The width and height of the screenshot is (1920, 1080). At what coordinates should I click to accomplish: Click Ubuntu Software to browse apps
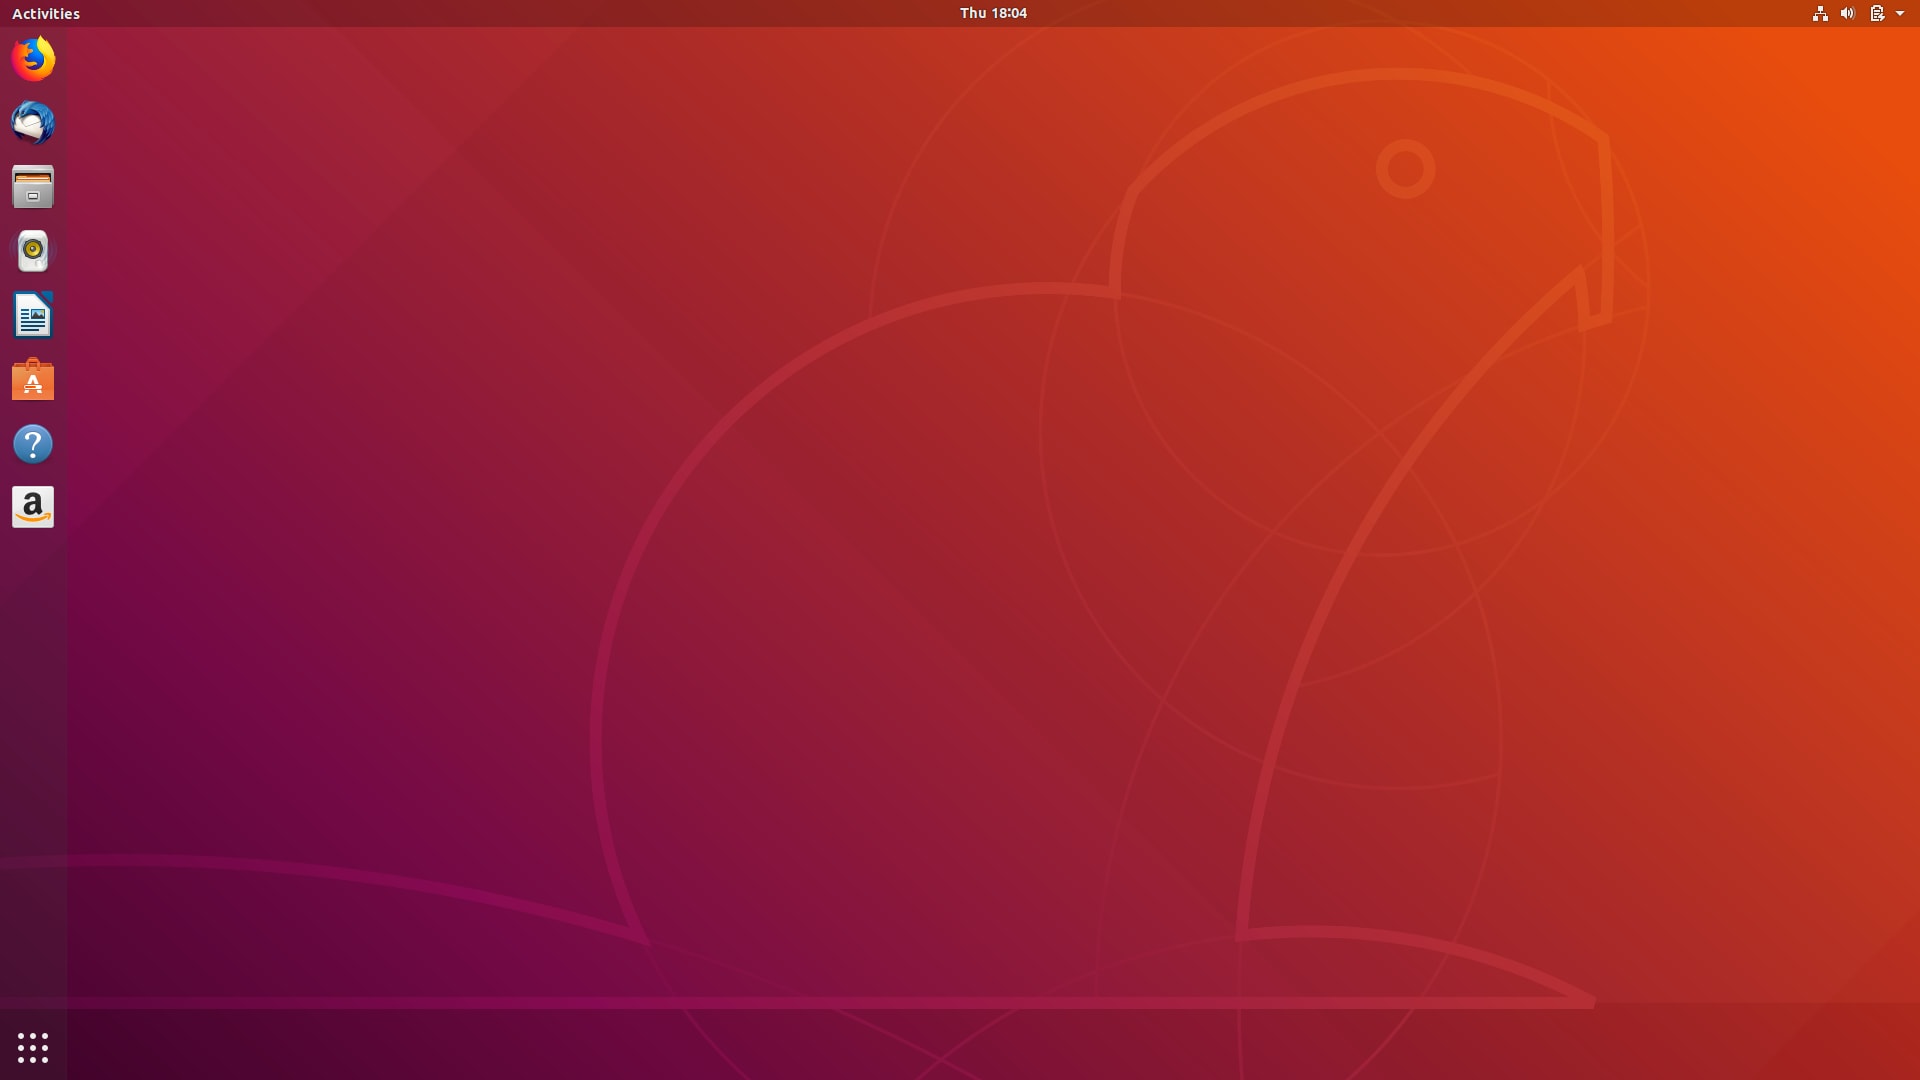pyautogui.click(x=33, y=380)
